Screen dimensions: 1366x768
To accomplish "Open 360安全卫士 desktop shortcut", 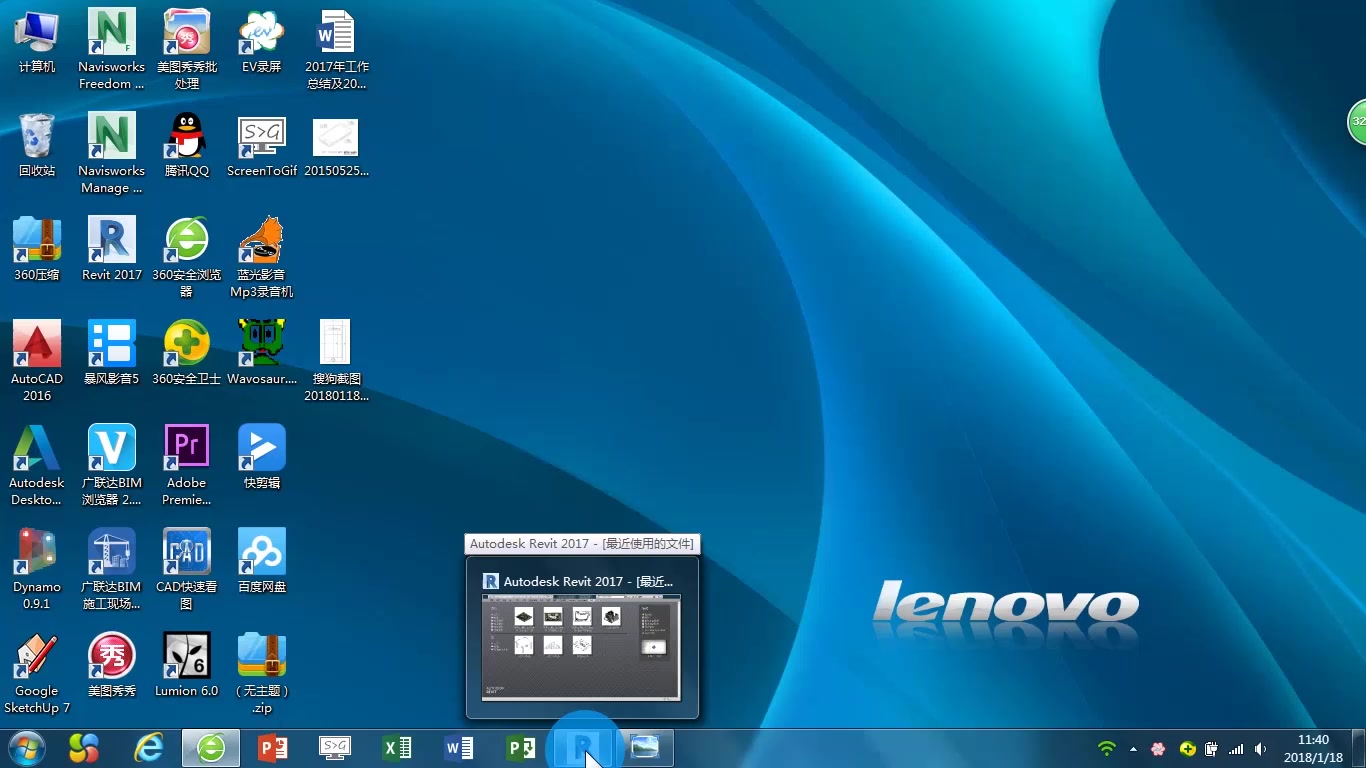I will point(187,354).
